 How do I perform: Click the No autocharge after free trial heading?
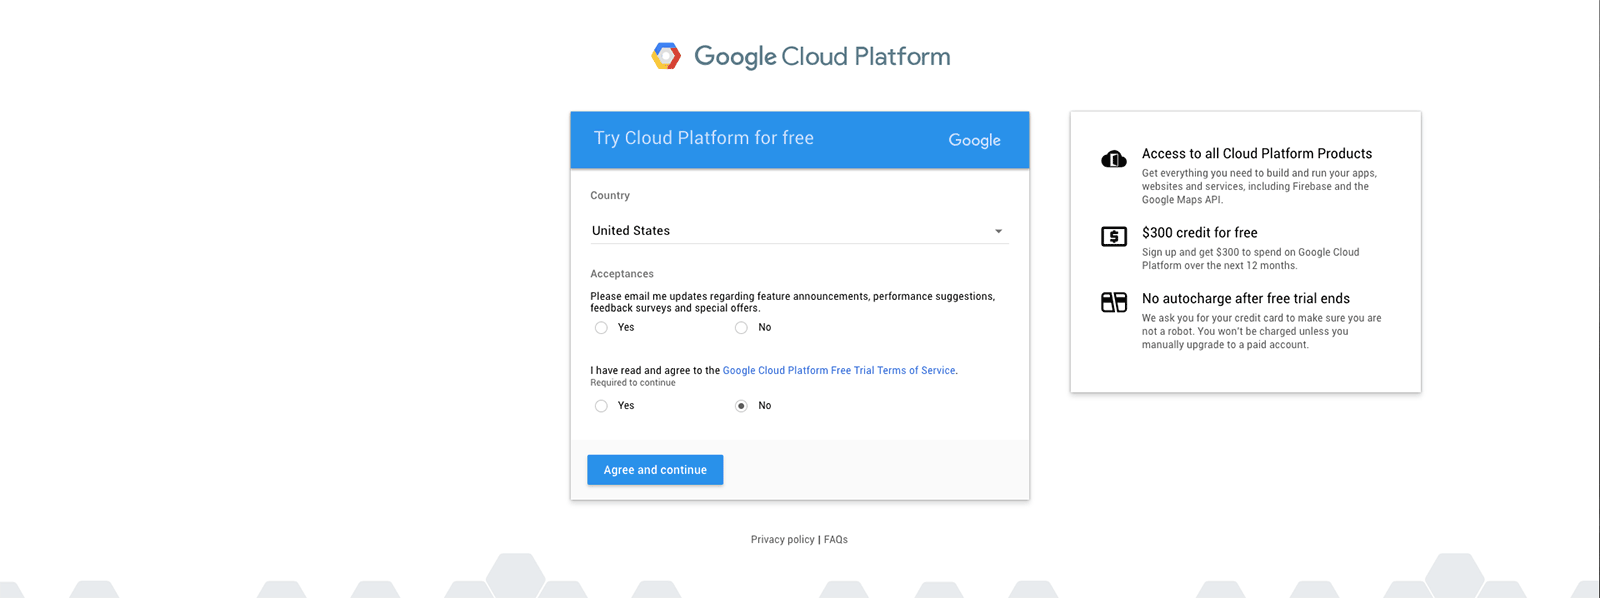(1245, 299)
